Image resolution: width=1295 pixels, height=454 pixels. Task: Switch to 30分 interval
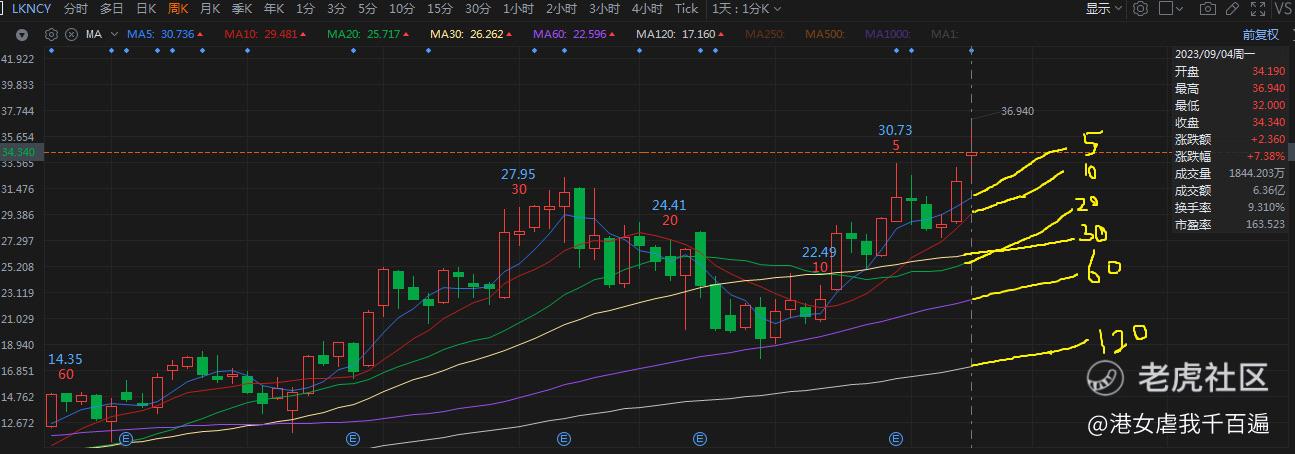pyautogui.click(x=478, y=9)
